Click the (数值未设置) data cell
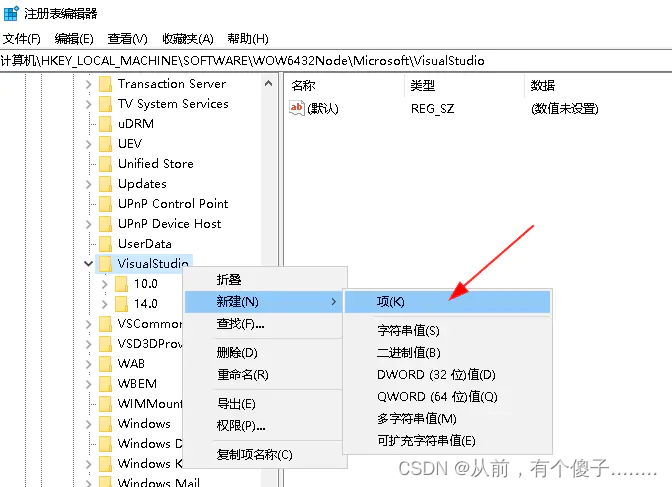The height and width of the screenshot is (487, 672). (x=564, y=109)
